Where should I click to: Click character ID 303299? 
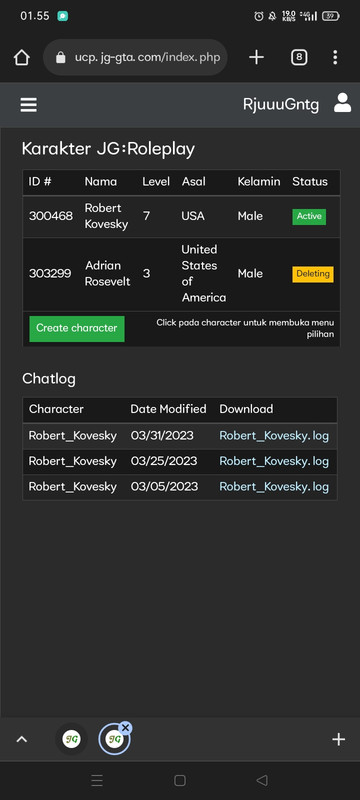pos(50,273)
